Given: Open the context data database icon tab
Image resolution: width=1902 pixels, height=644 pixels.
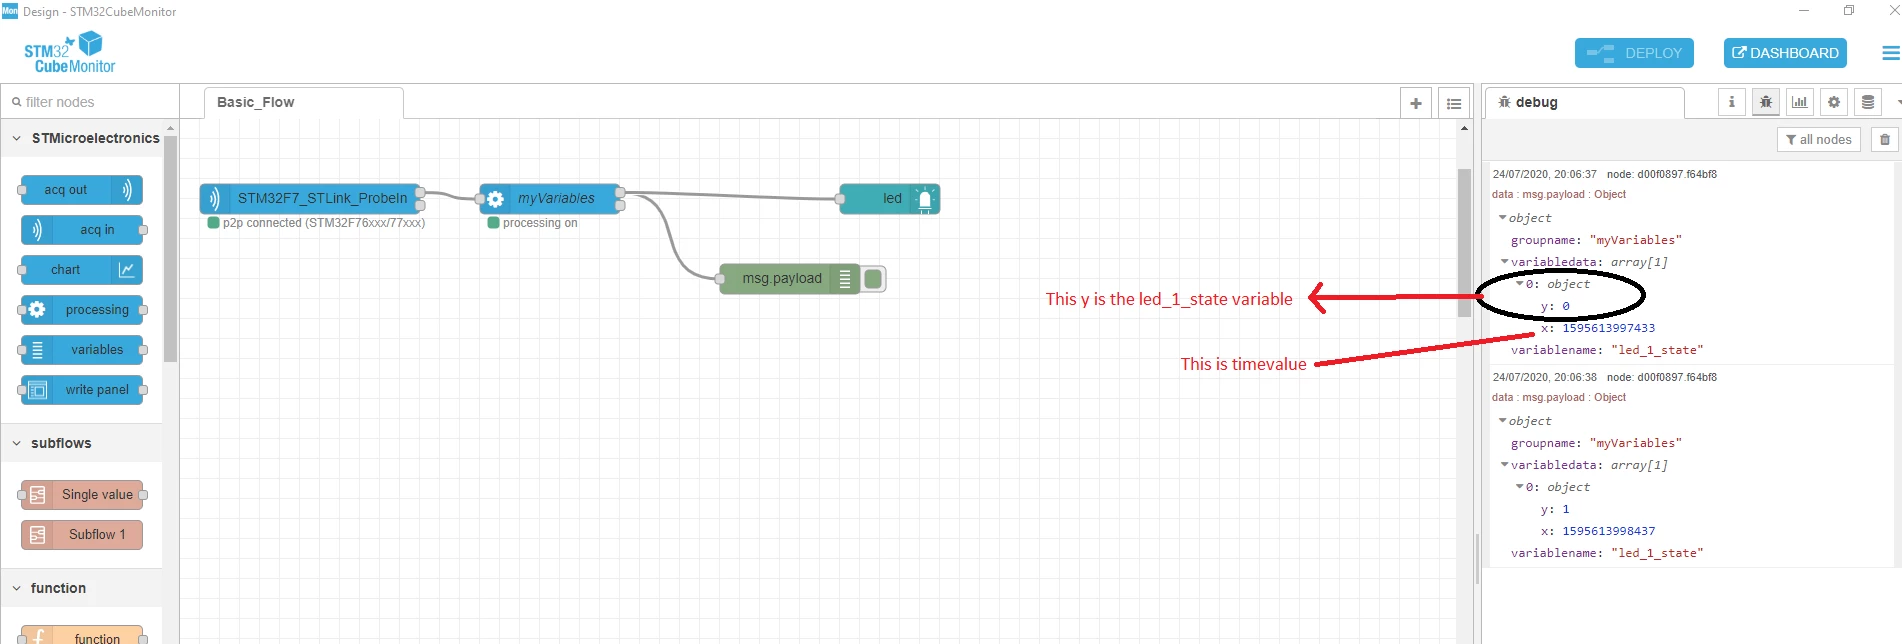Looking at the screenshot, I should (1868, 102).
